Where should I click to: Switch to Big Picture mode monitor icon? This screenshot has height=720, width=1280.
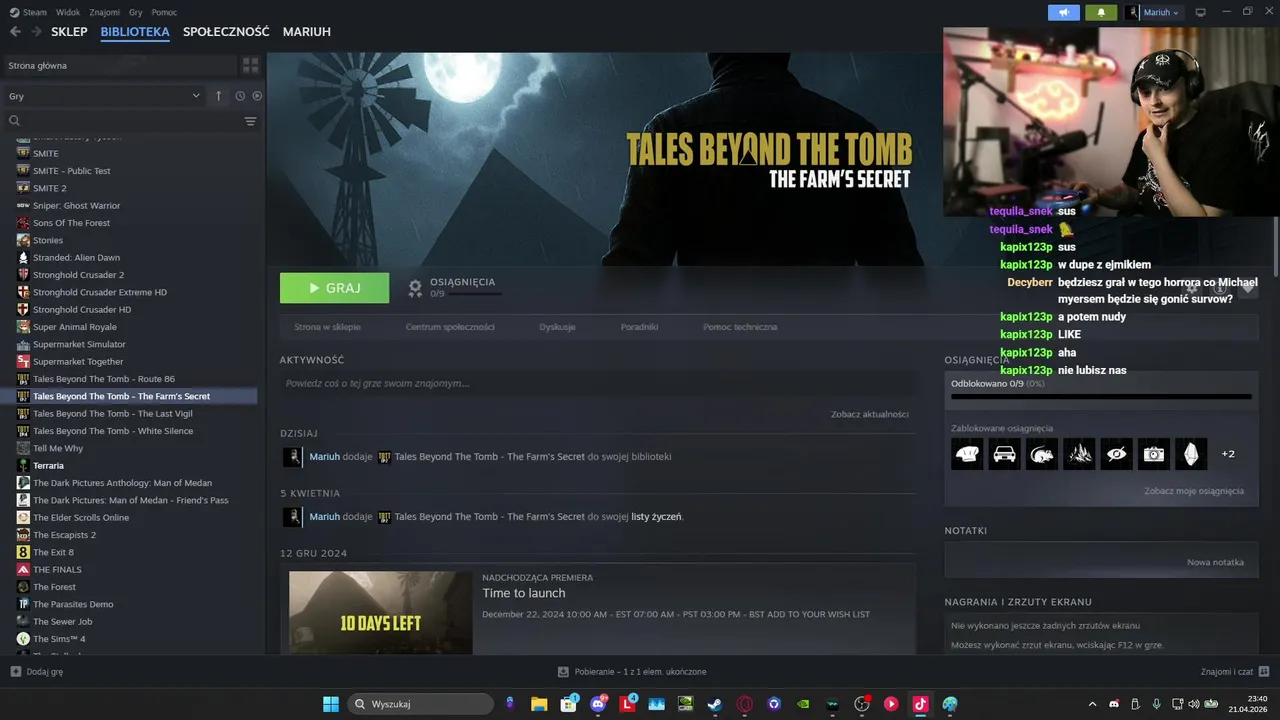[x=1201, y=12]
